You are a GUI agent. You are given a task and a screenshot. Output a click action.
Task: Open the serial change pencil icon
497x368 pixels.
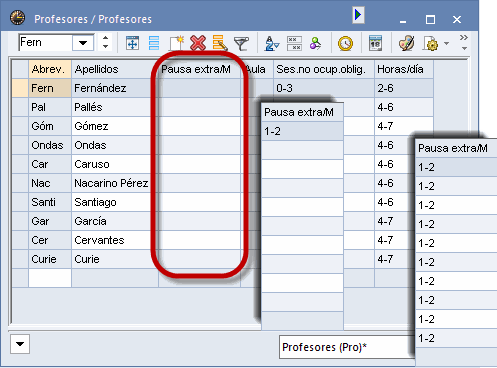tap(220, 43)
